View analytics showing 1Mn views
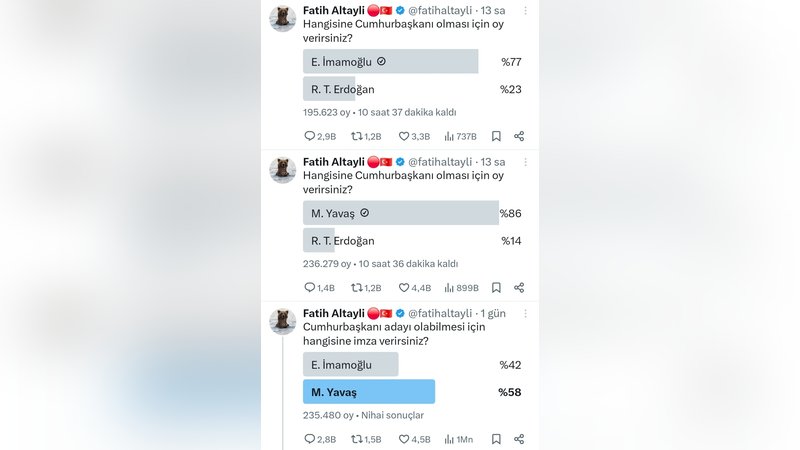800x450 pixels. coord(450,439)
